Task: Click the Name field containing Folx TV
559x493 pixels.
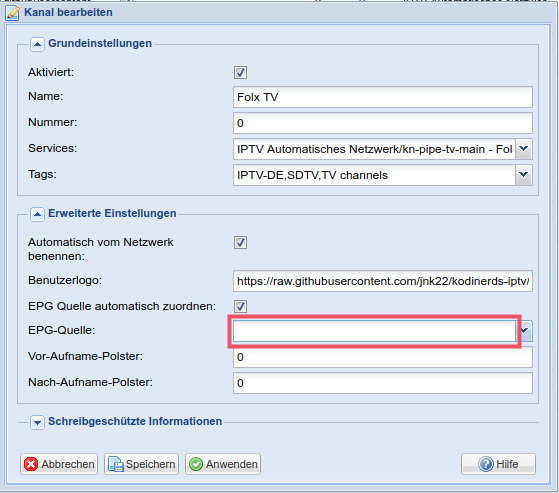Action: pos(383,97)
